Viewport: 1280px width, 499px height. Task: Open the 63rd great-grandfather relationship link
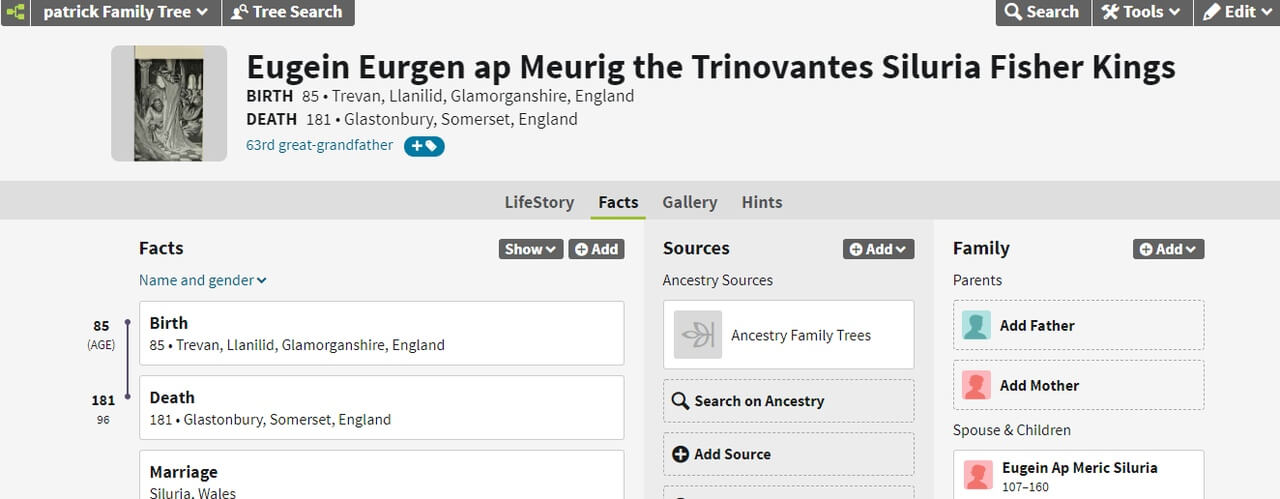[320, 146]
